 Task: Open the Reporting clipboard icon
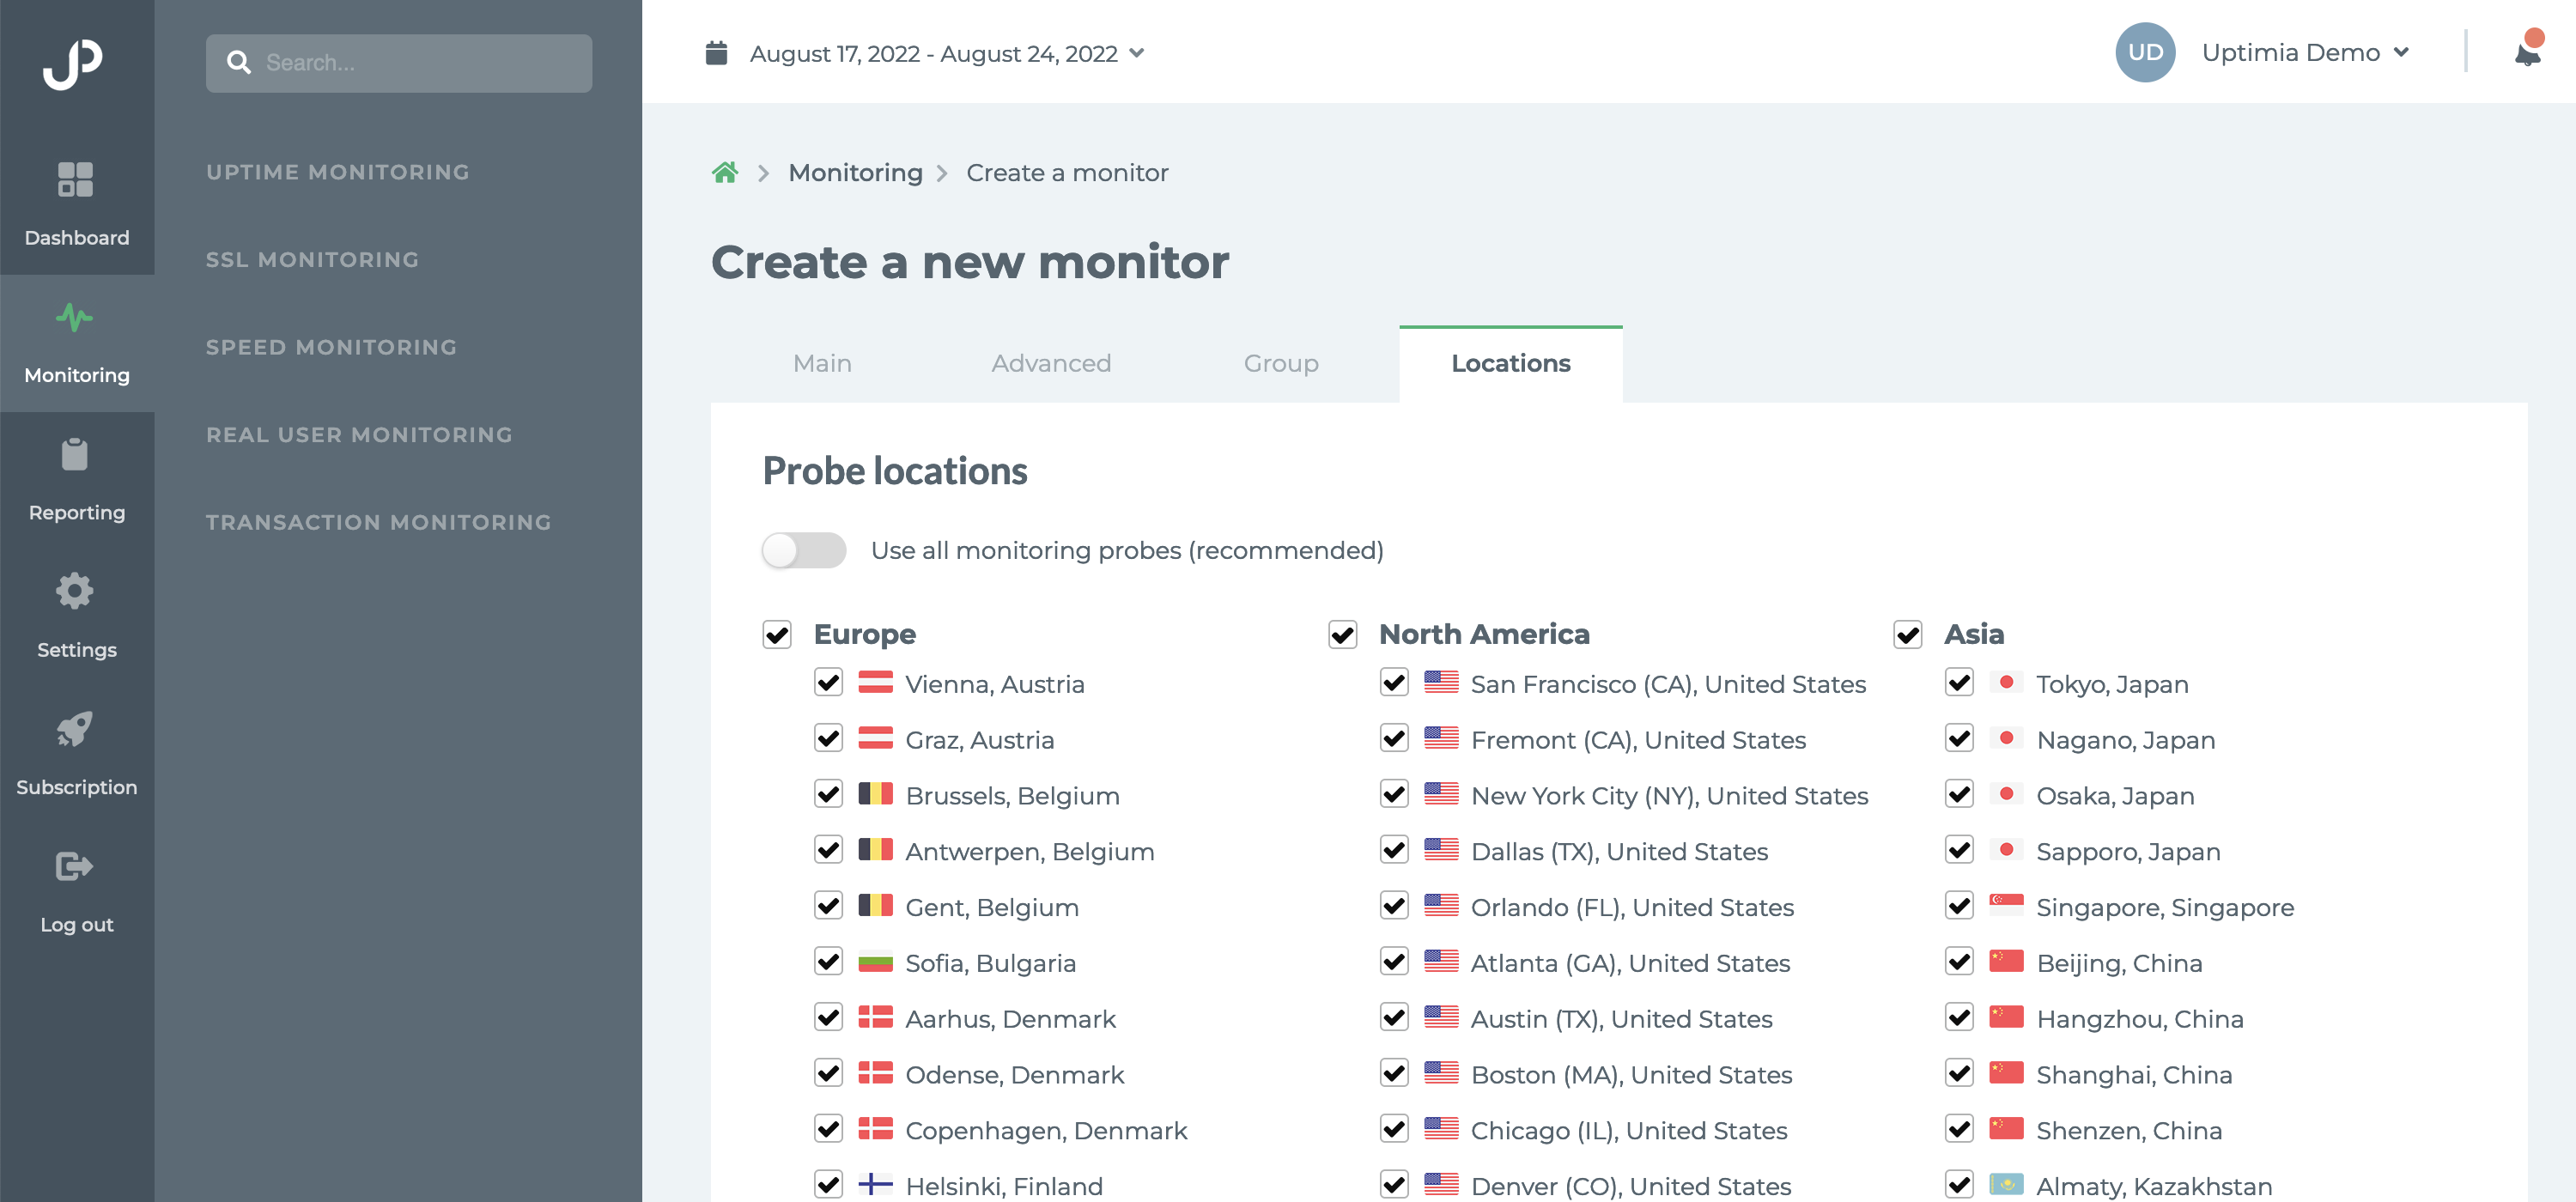click(75, 454)
